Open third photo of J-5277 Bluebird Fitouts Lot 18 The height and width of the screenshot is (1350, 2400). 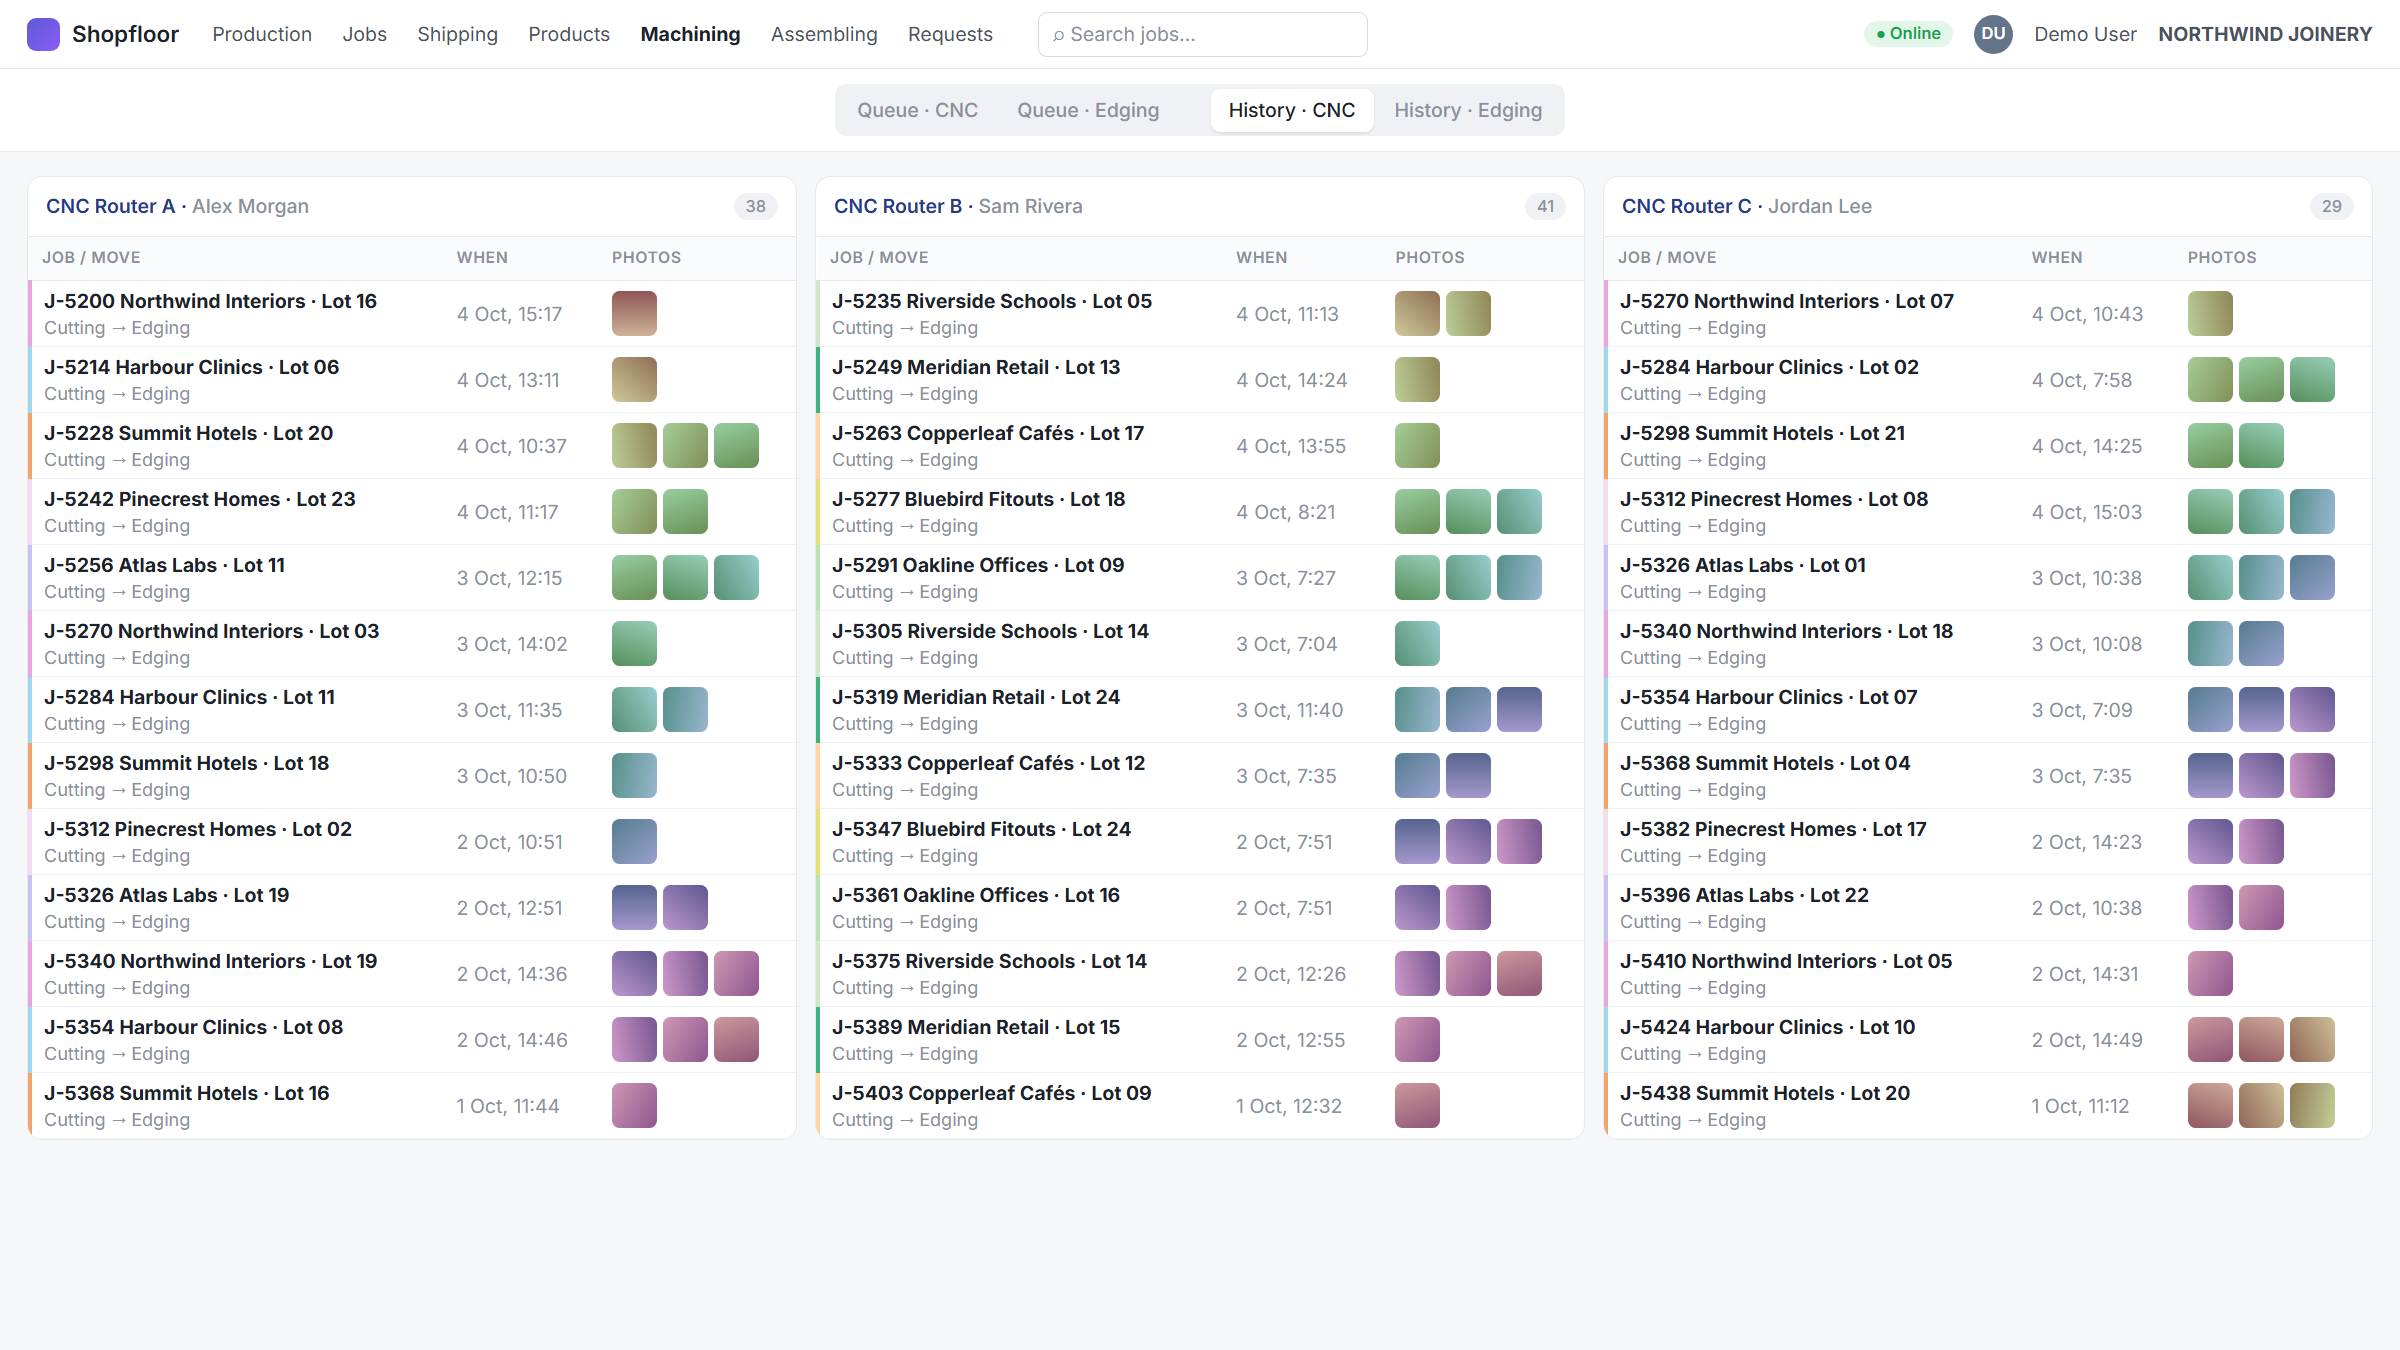click(x=1519, y=512)
